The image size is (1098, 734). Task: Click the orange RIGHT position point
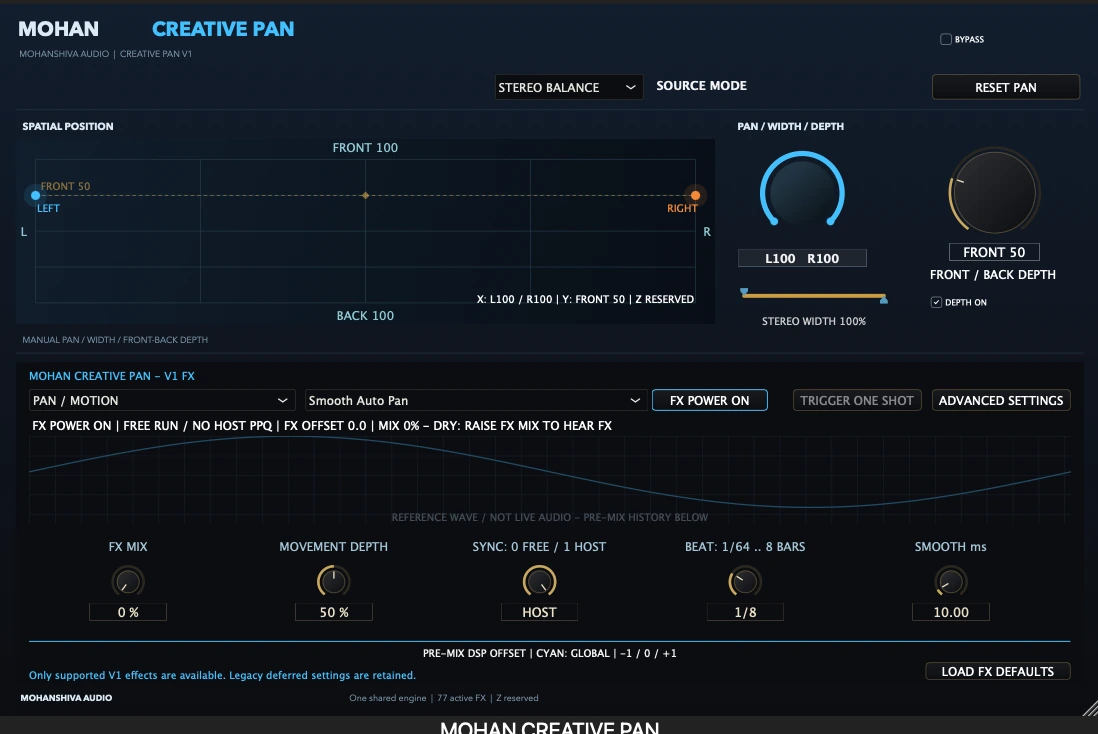click(695, 195)
